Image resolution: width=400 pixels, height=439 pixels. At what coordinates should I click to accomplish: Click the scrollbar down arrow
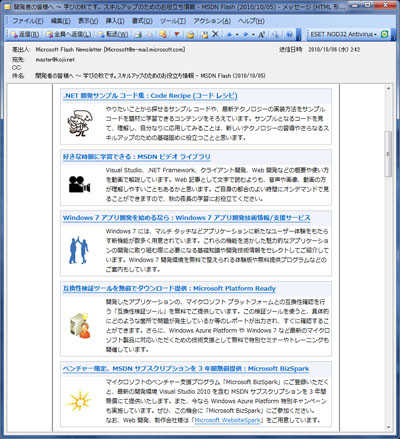tap(388, 428)
